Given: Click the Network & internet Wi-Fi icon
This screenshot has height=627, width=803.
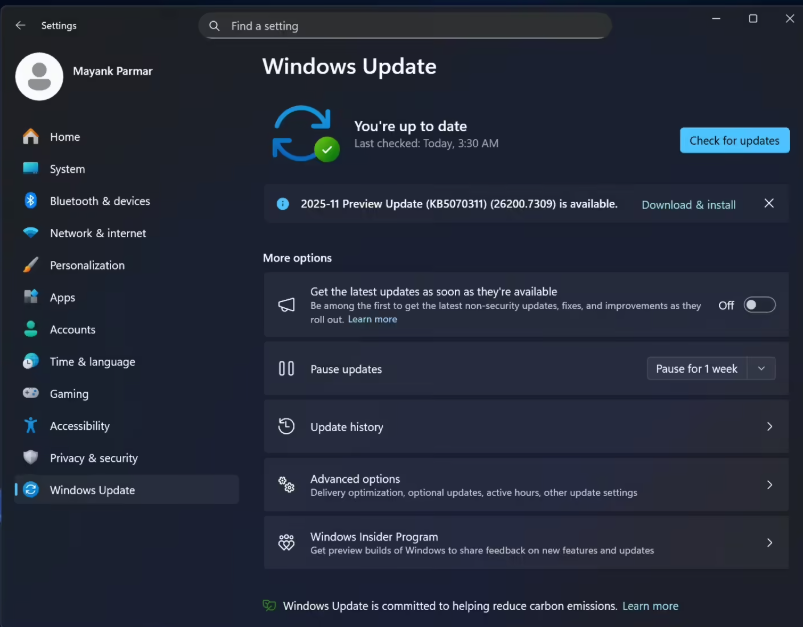Looking at the screenshot, I should point(31,233).
